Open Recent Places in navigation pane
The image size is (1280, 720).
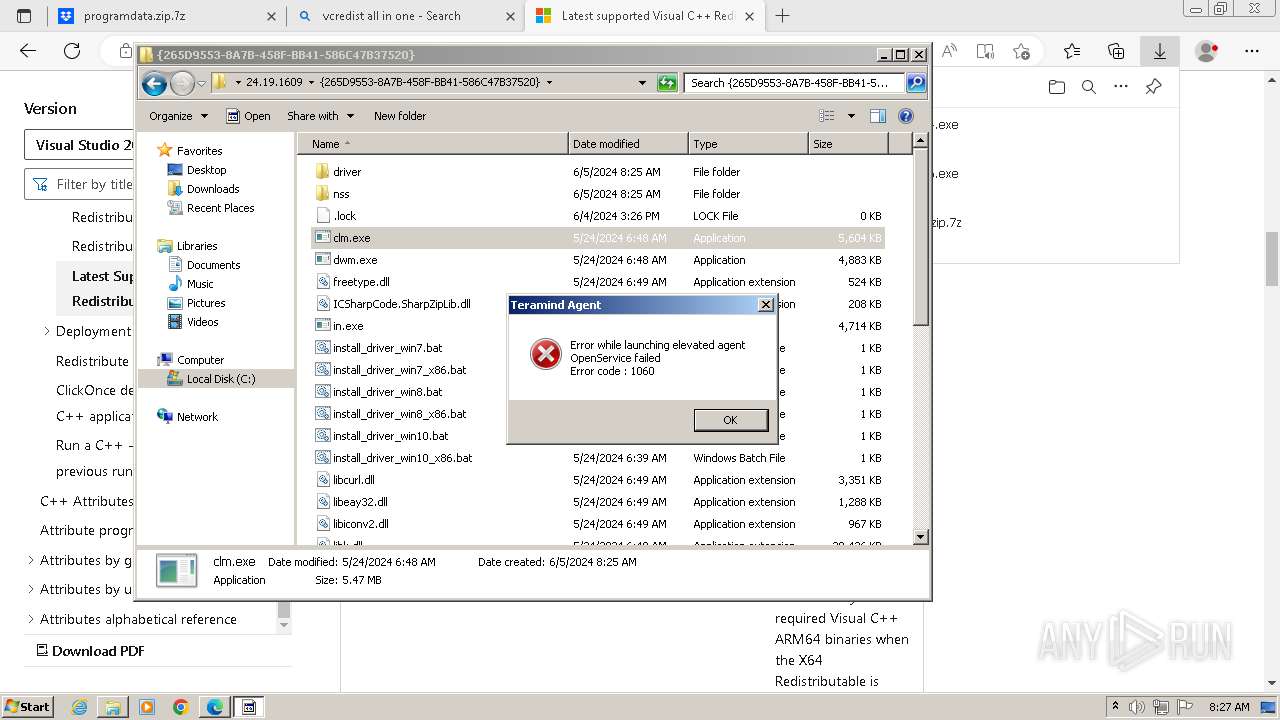tap(220, 208)
